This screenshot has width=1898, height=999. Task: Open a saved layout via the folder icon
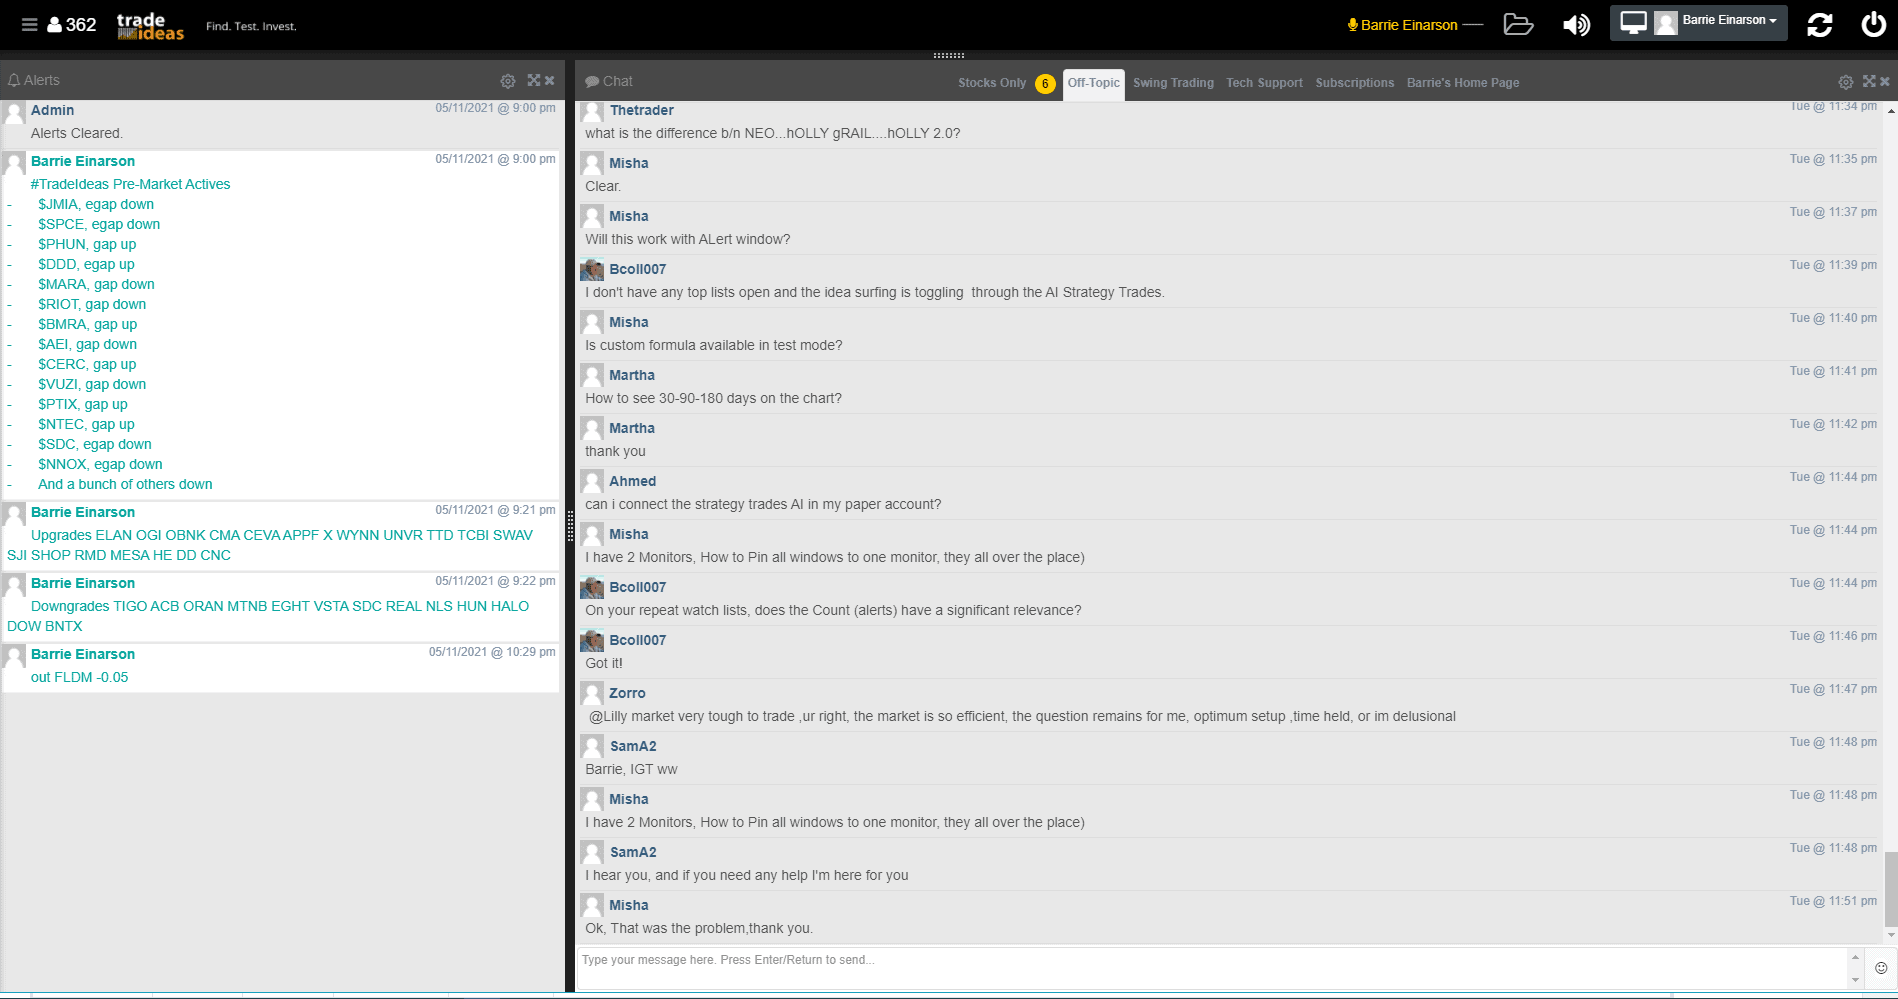point(1518,25)
